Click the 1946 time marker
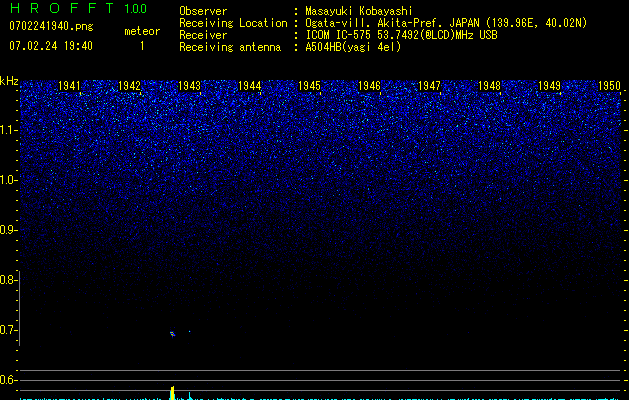This screenshot has width=629, height=400. coord(369,86)
